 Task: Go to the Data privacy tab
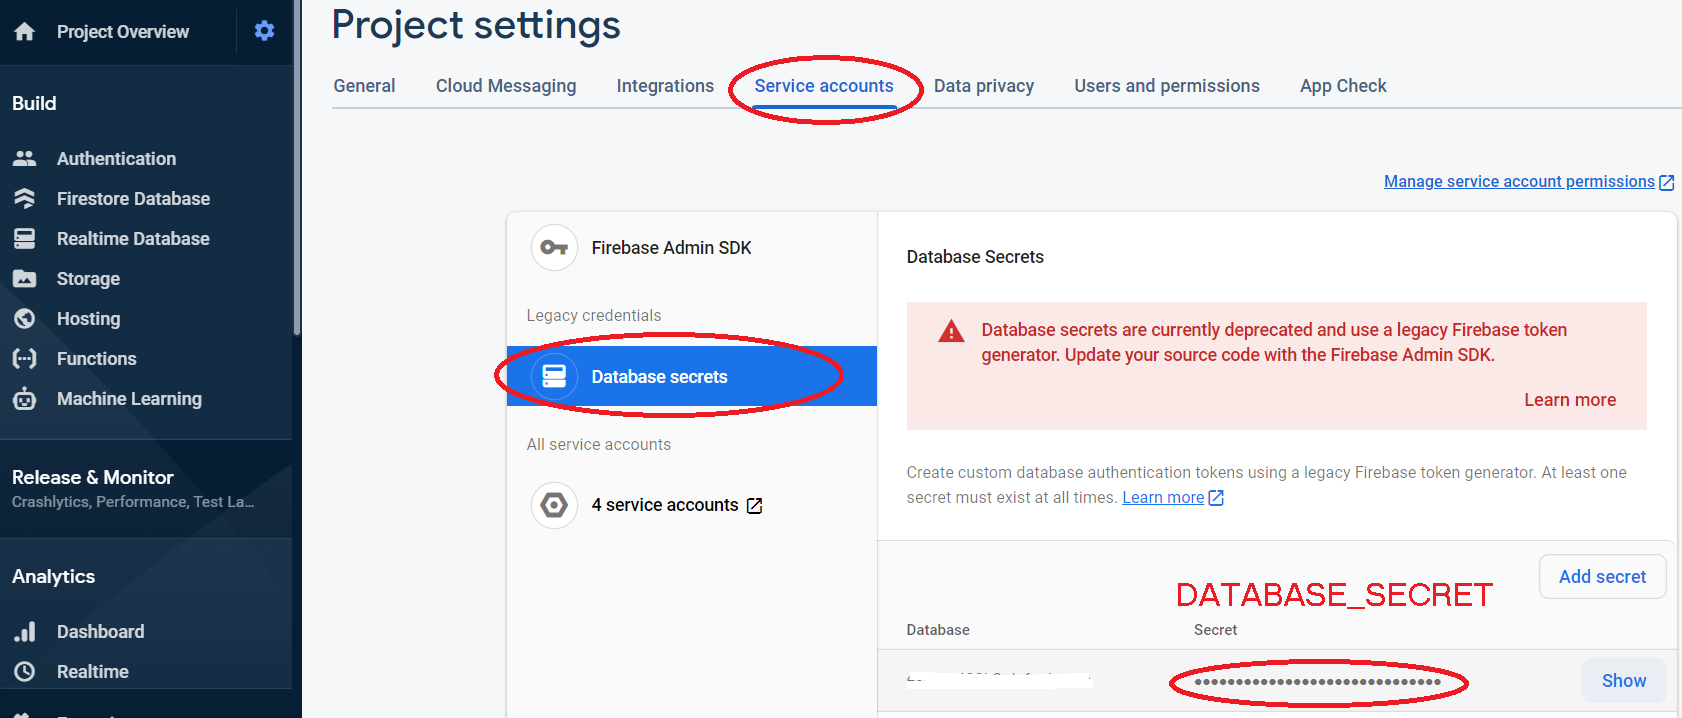tap(984, 86)
